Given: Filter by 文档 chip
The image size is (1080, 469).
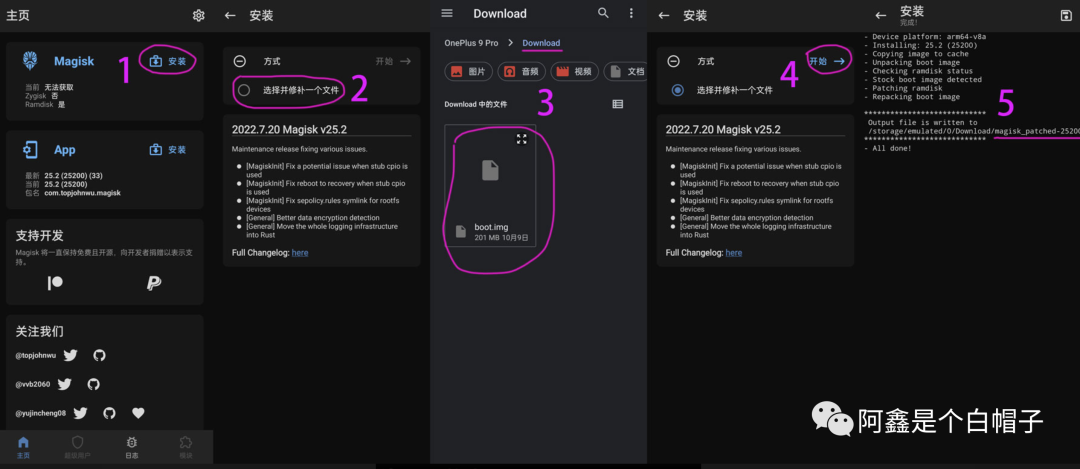Looking at the screenshot, I should 626,71.
